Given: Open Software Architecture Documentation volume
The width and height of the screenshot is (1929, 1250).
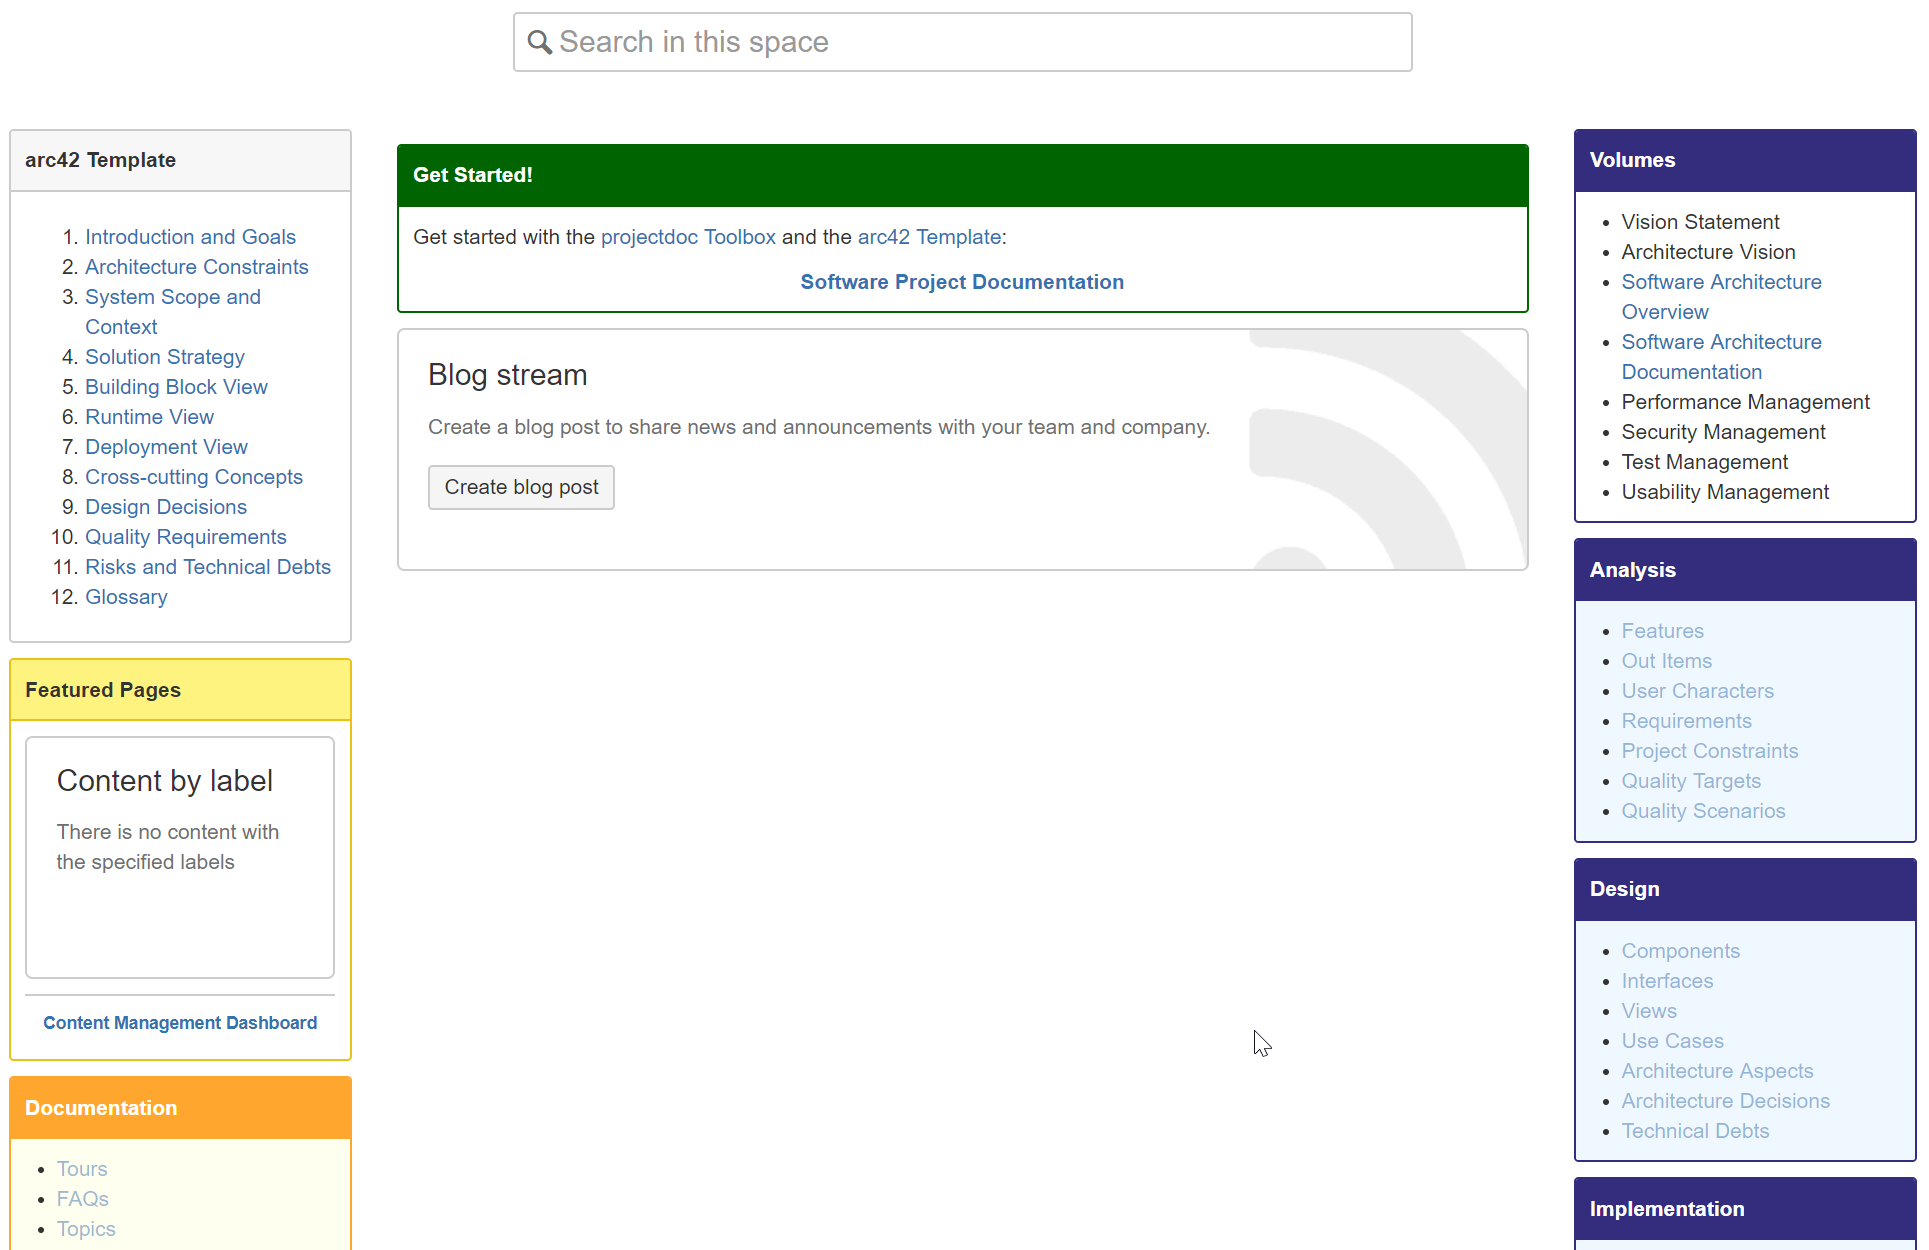Looking at the screenshot, I should coord(1720,357).
